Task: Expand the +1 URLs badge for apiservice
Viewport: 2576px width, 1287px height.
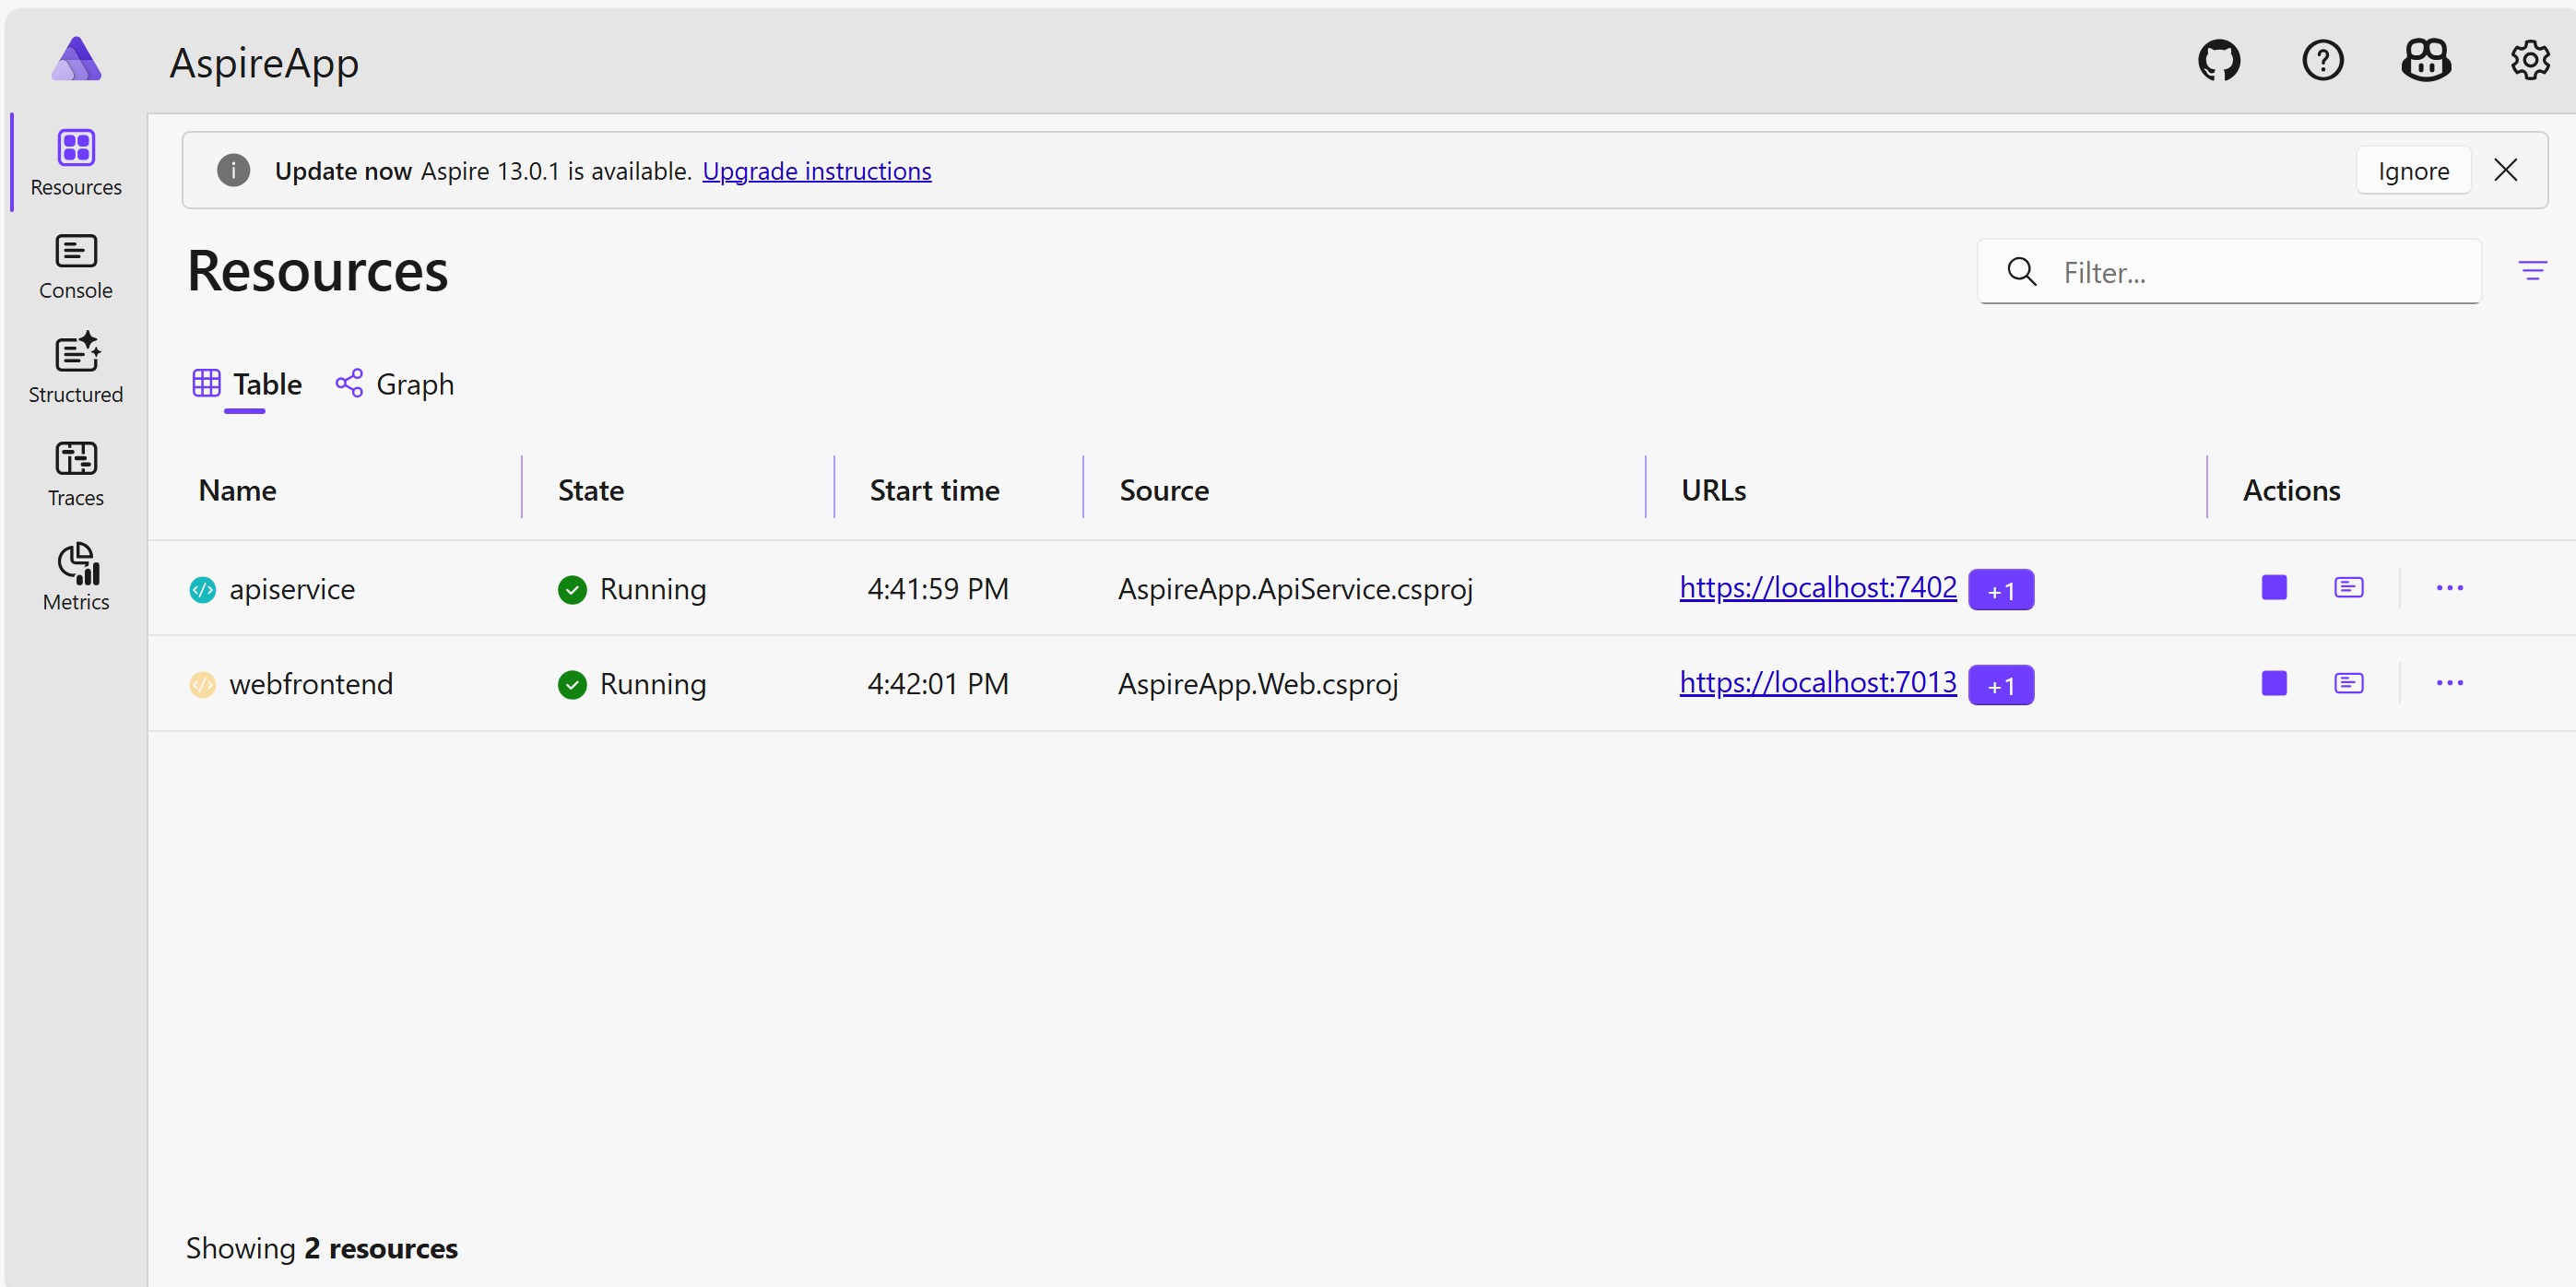Action: [2001, 590]
